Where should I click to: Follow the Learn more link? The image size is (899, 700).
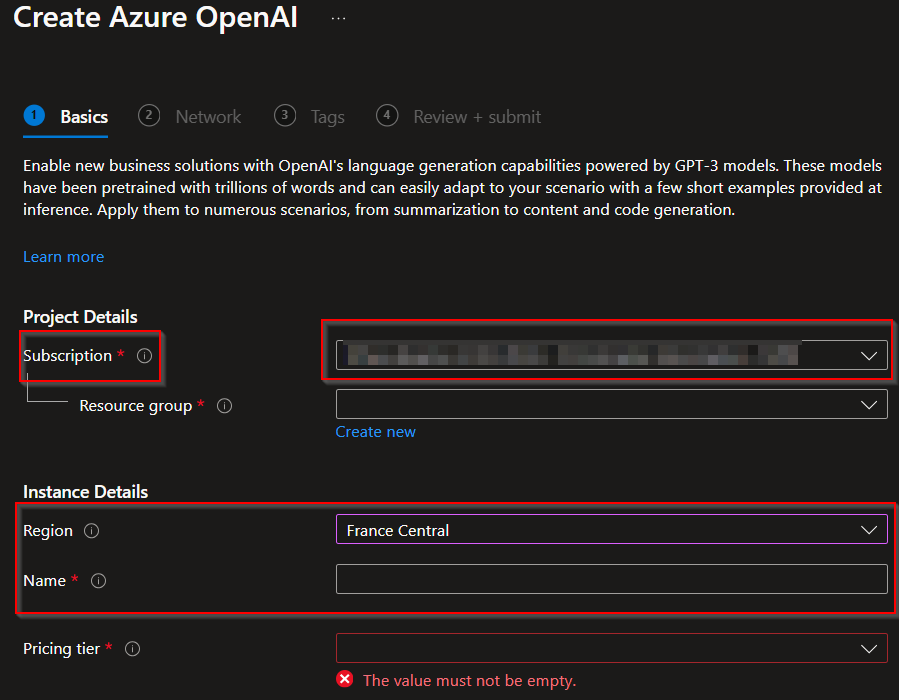[x=63, y=257]
